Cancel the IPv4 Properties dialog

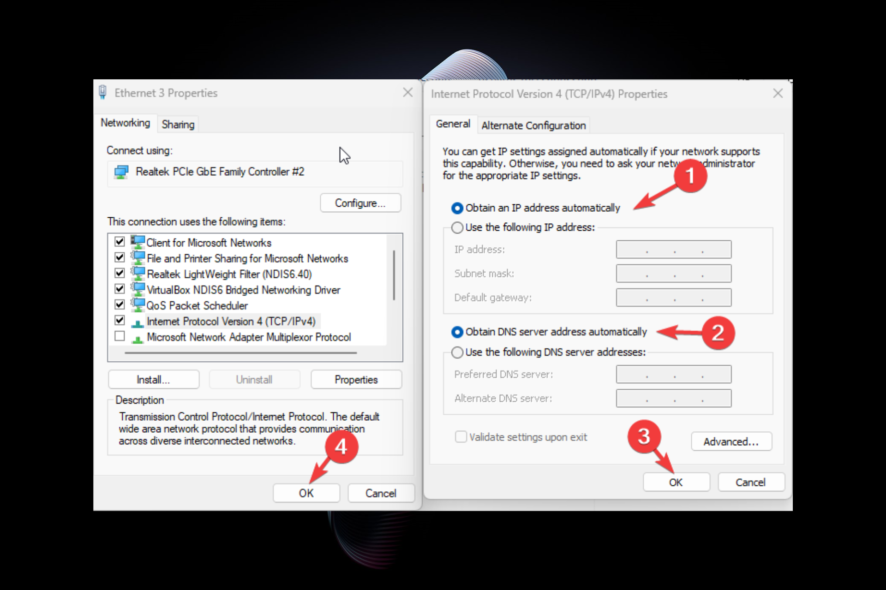(750, 482)
